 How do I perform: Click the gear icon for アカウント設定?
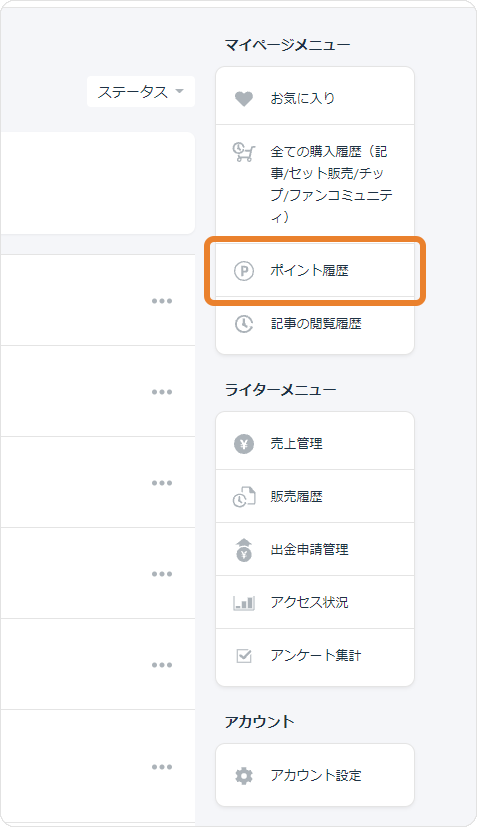pyautogui.click(x=244, y=776)
